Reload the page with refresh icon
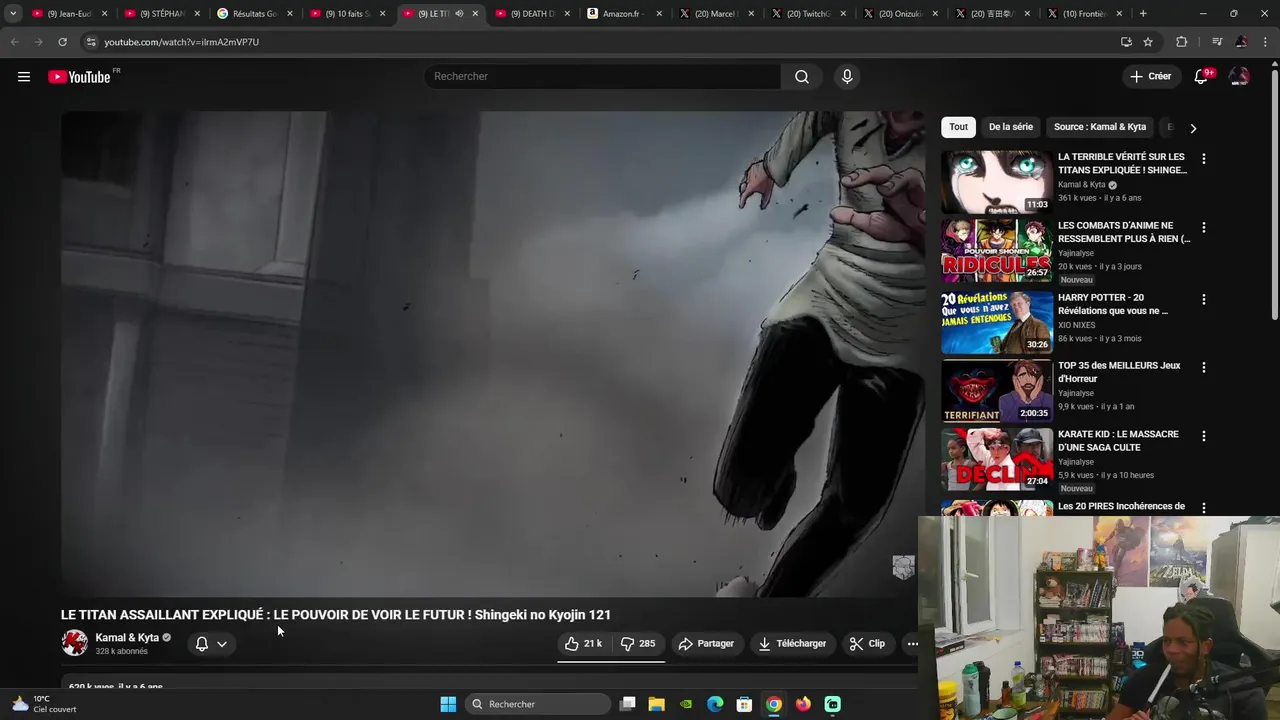This screenshot has width=1280, height=720. [62, 42]
